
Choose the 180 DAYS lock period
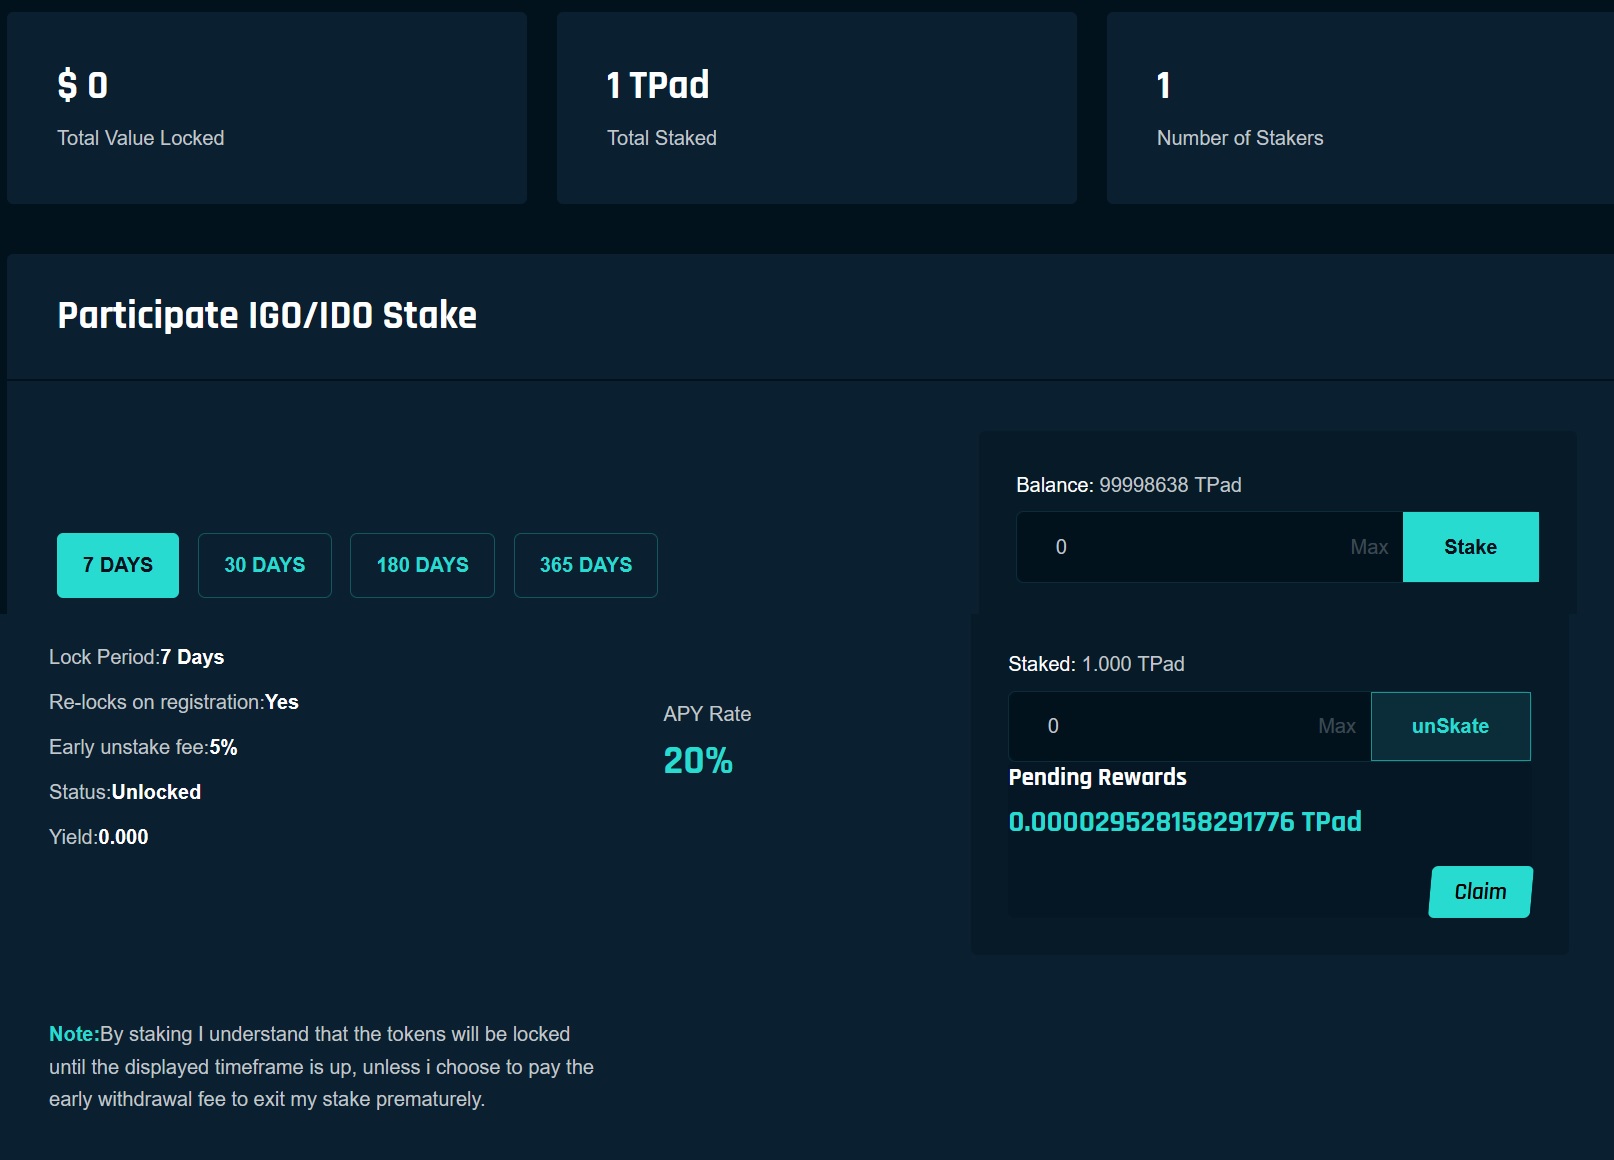422,565
